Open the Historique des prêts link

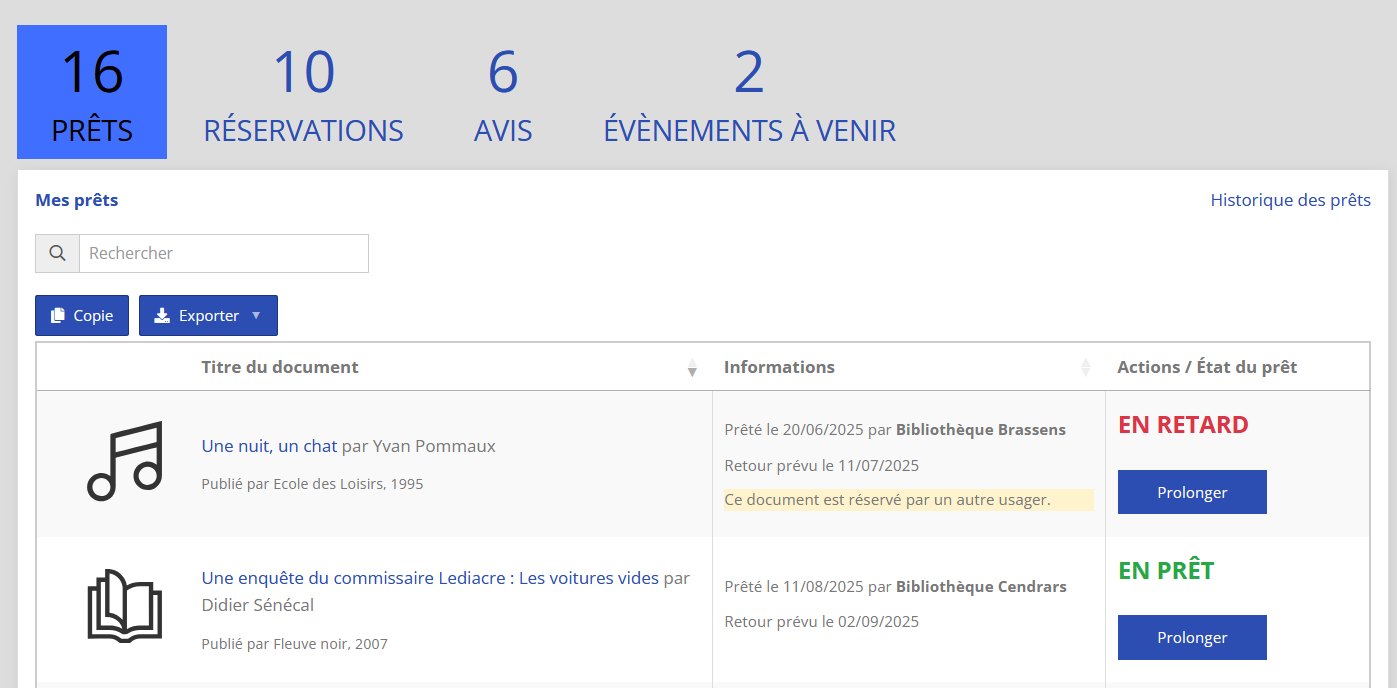pos(1290,200)
